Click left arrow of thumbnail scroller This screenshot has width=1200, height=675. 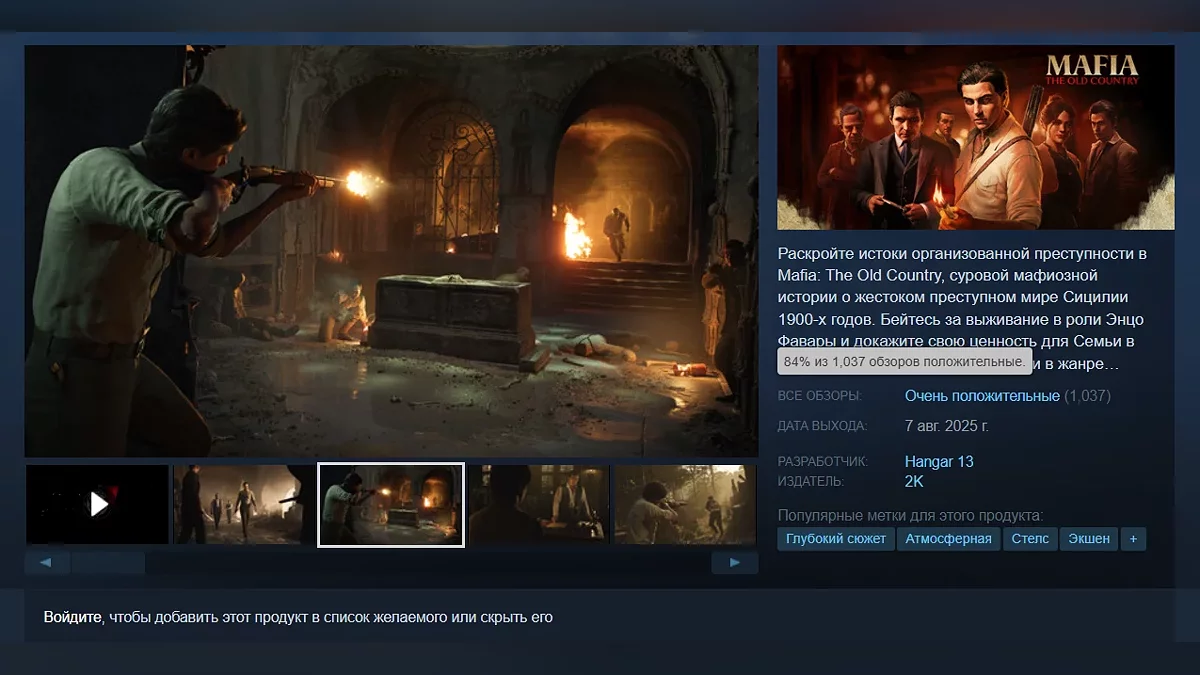46,563
